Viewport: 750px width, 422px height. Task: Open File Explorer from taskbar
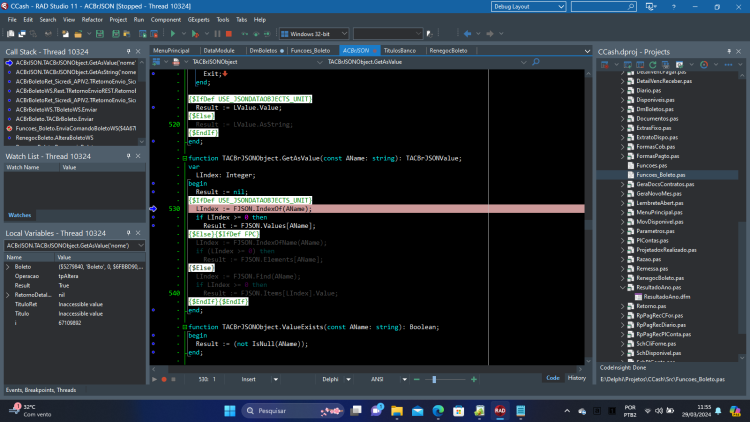(x=397, y=411)
